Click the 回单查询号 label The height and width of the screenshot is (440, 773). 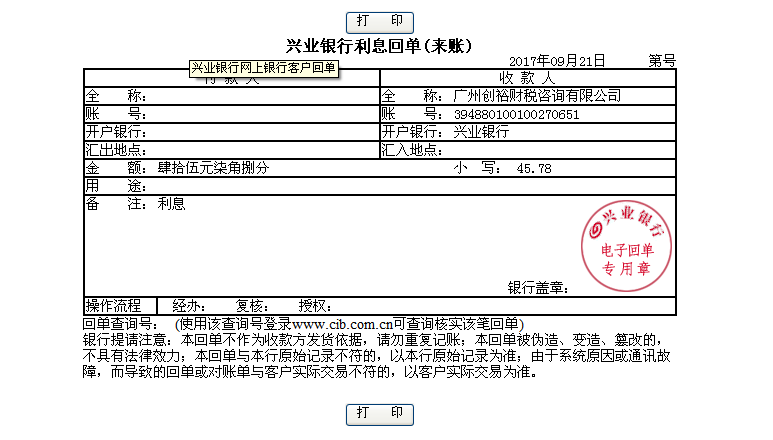click(x=121, y=324)
